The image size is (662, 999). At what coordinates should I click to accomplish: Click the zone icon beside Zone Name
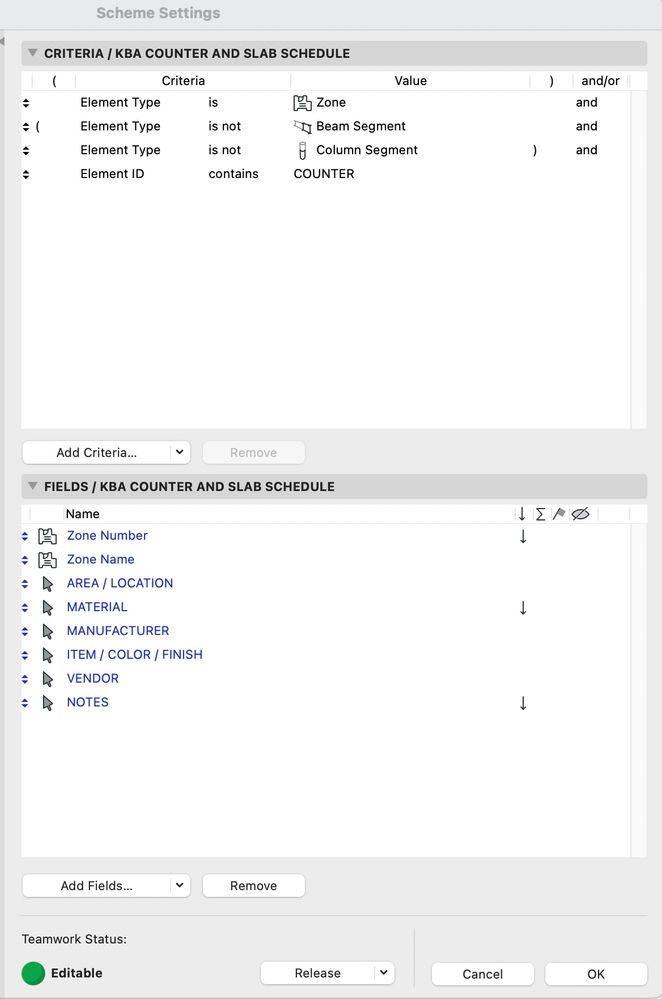point(47,560)
